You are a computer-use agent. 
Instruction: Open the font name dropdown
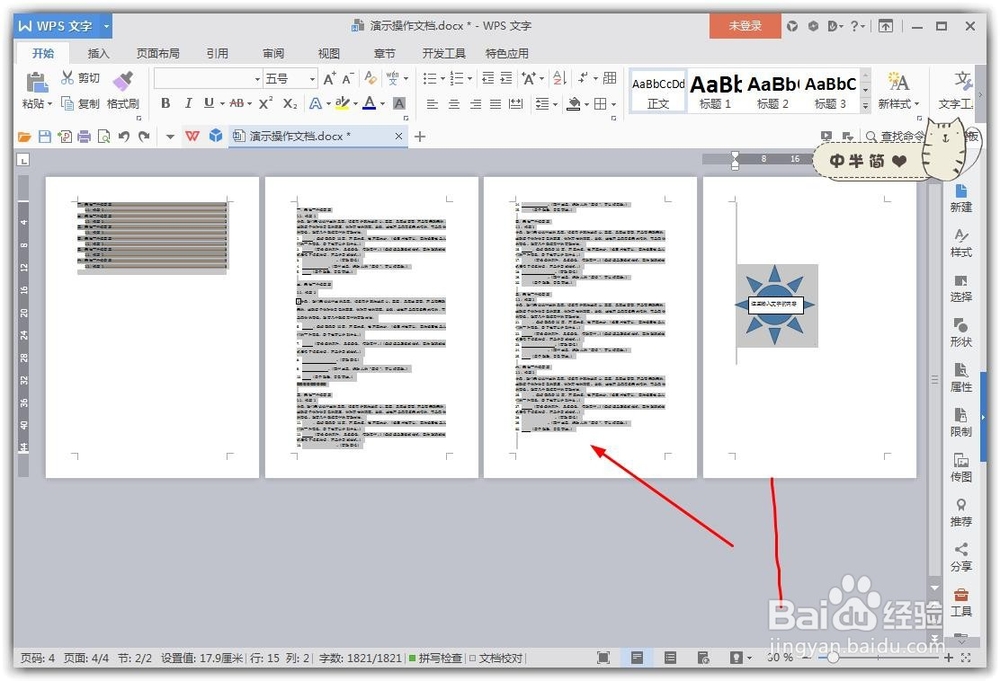(x=258, y=78)
